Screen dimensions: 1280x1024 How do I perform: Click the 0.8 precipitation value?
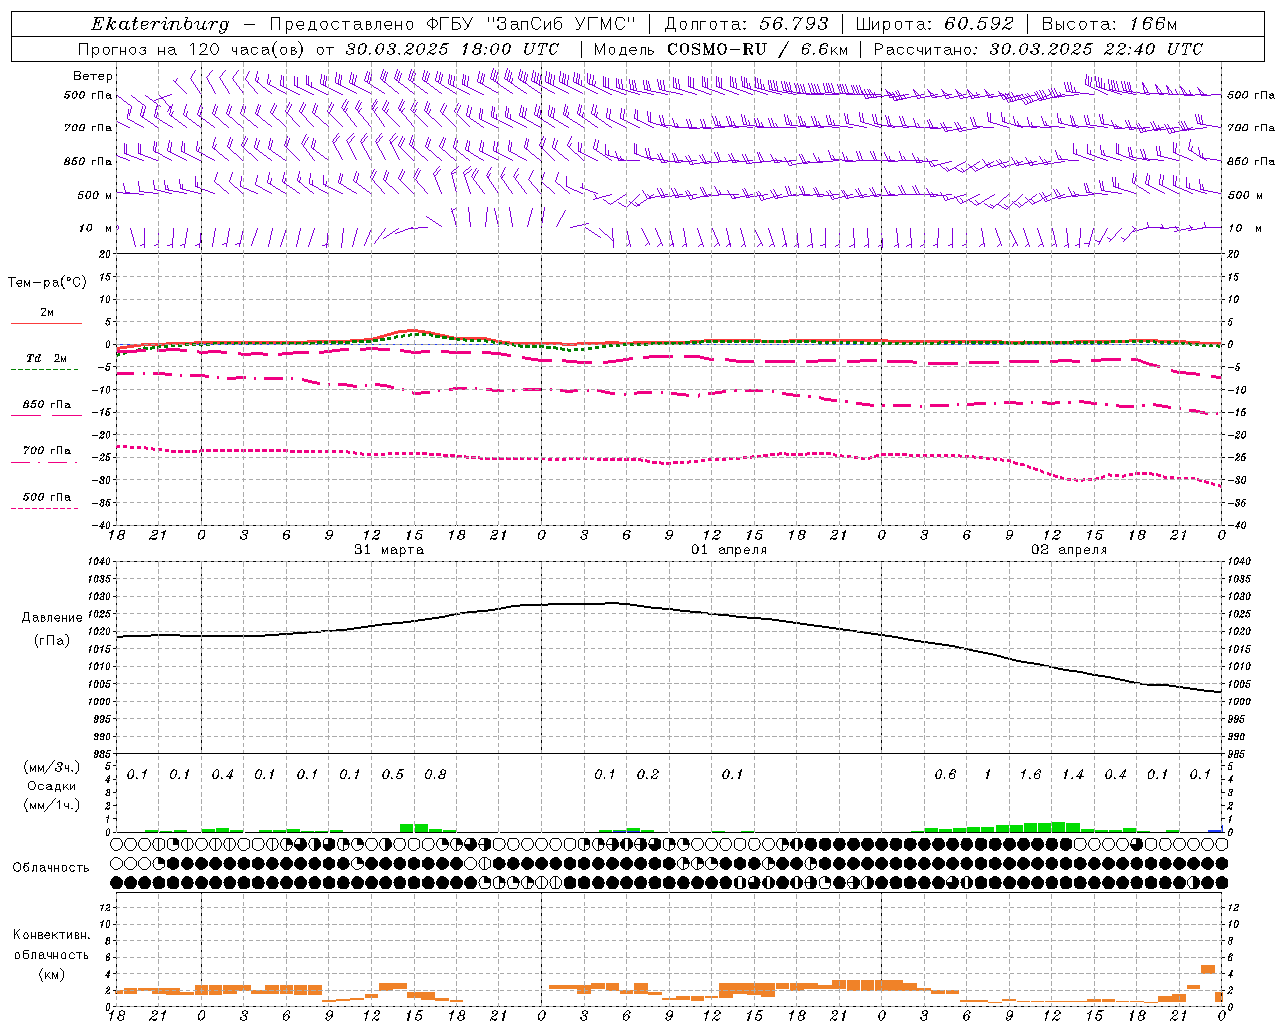click(x=435, y=775)
